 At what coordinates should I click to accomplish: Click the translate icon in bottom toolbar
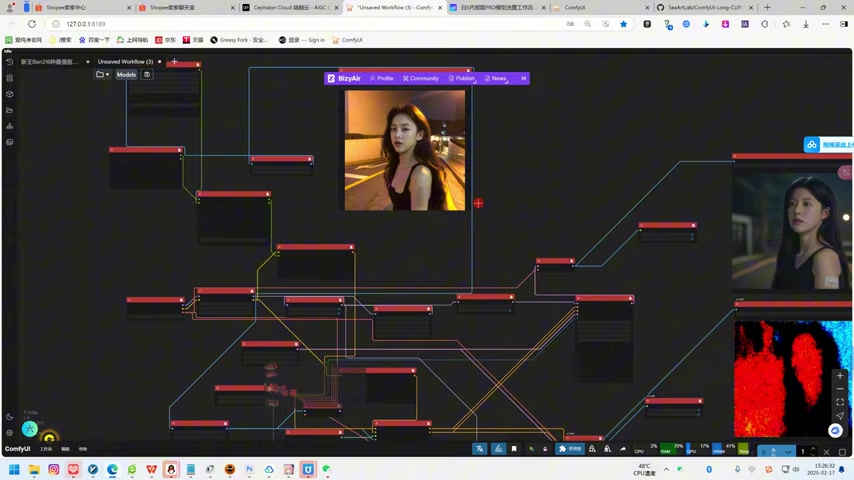[479, 449]
